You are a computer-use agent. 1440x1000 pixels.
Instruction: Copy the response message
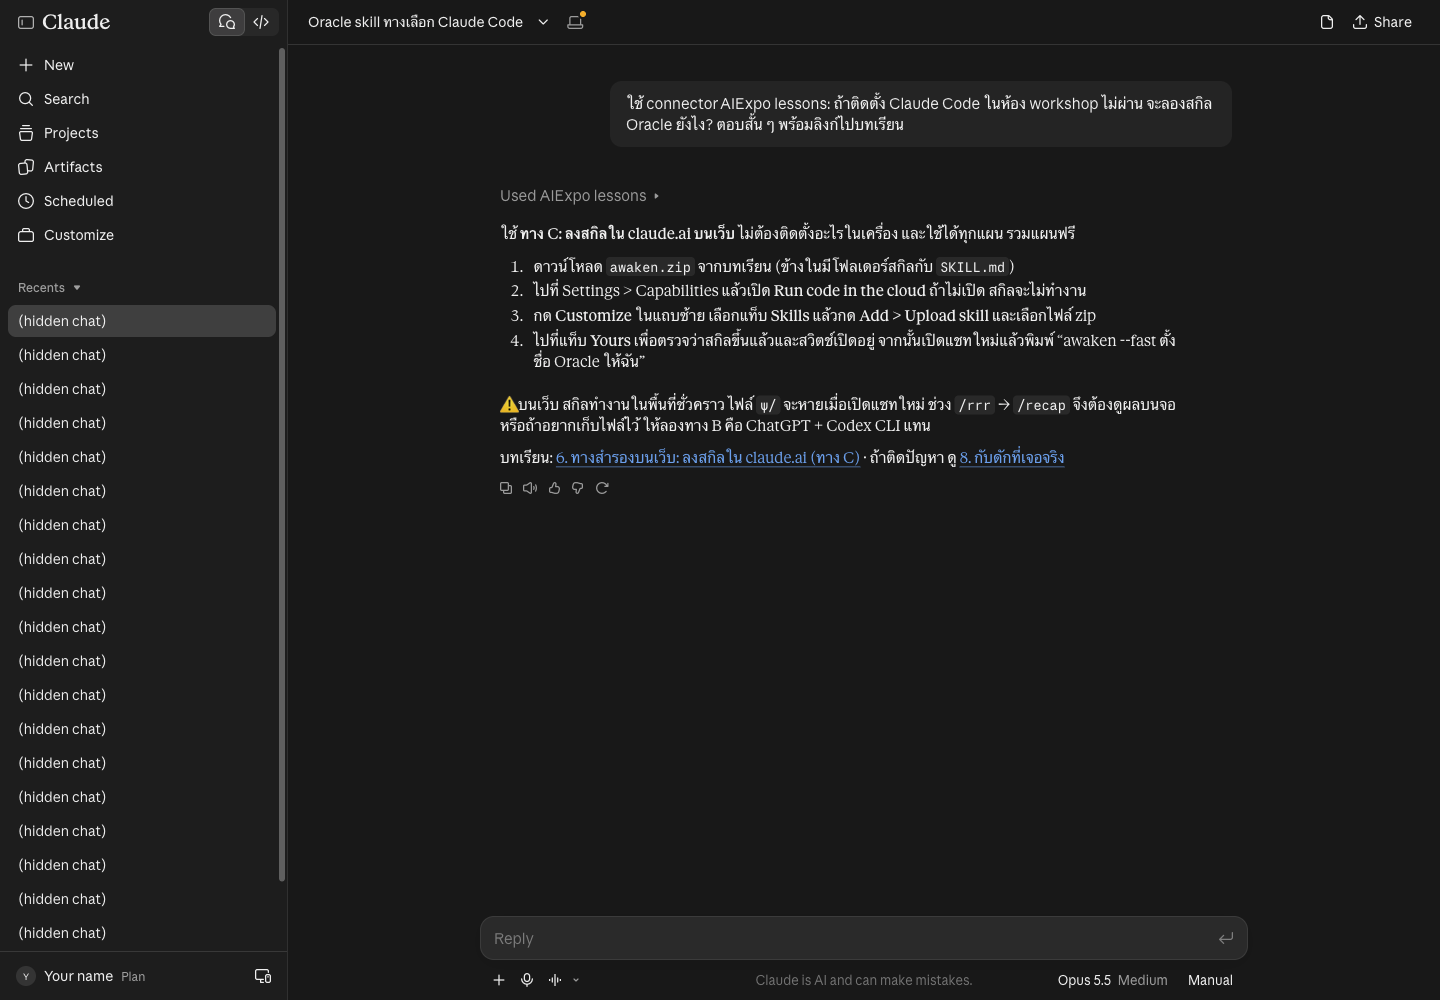506,488
